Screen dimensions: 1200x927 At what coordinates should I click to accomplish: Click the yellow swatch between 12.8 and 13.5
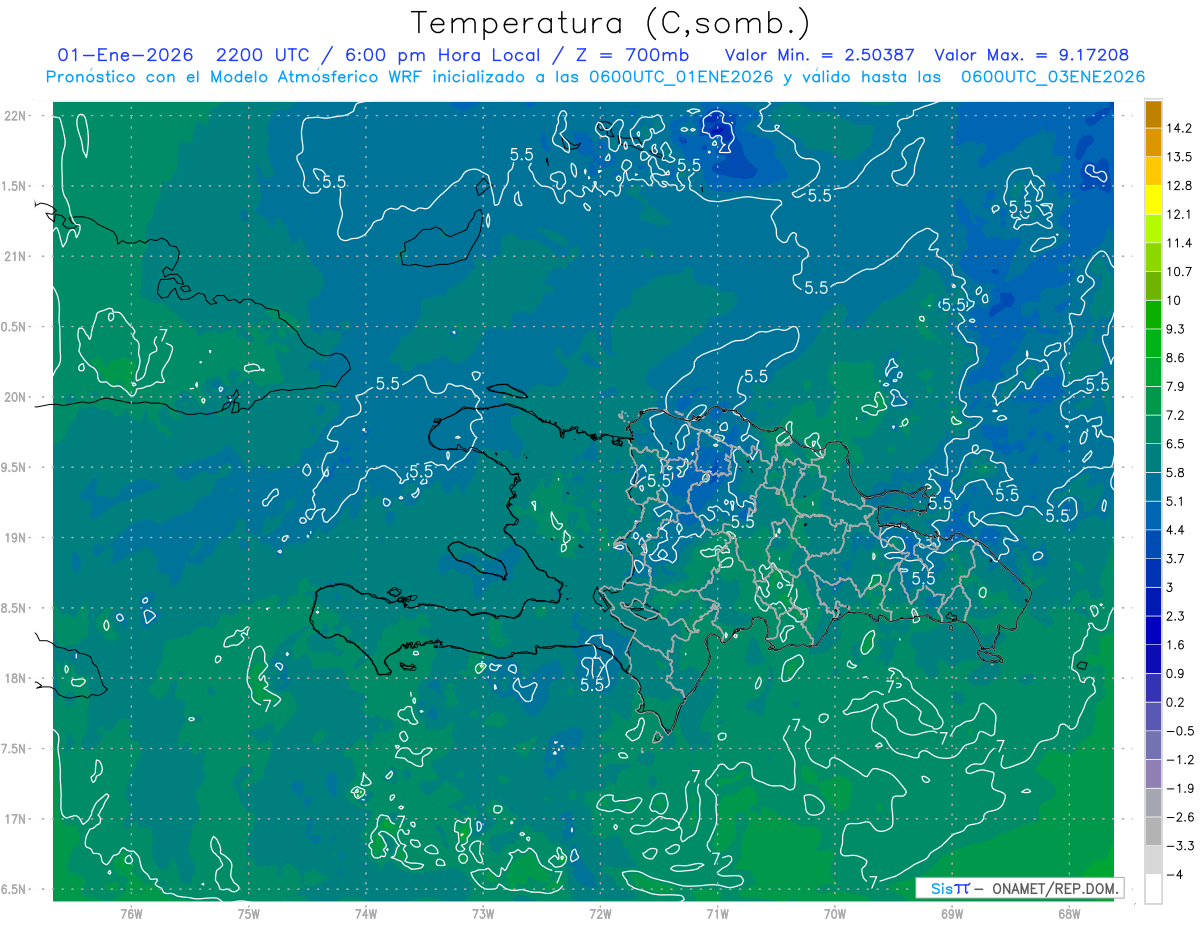(1153, 171)
